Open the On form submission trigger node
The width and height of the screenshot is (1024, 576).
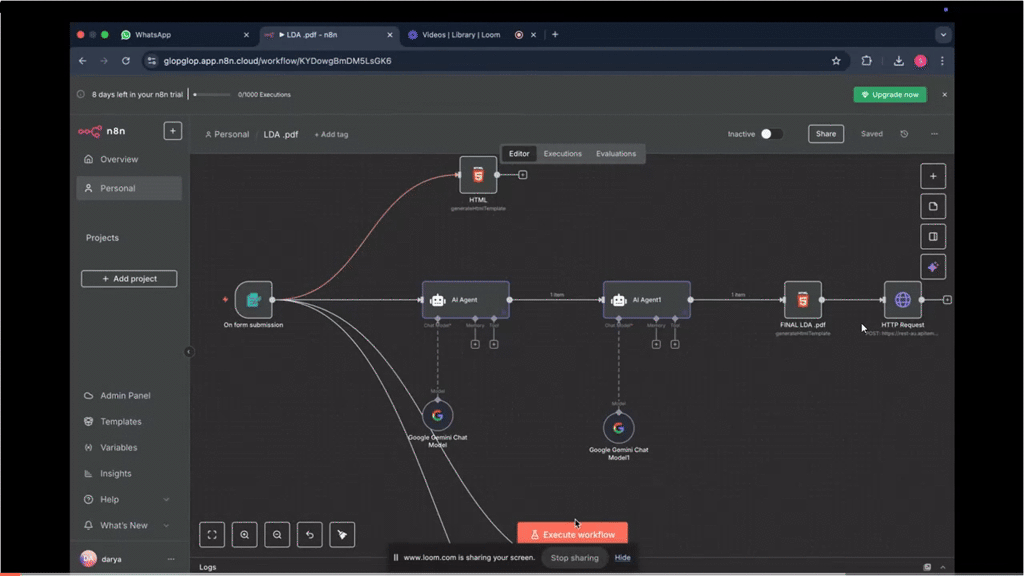tap(253, 300)
